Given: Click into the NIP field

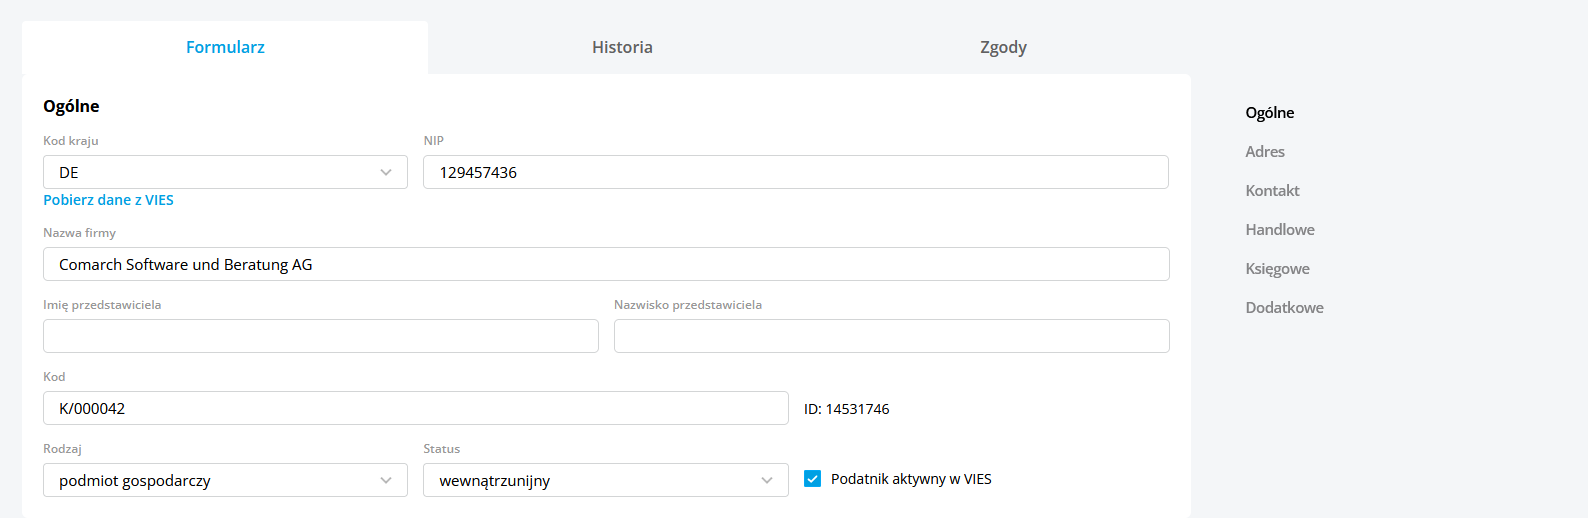Looking at the screenshot, I should coord(796,172).
